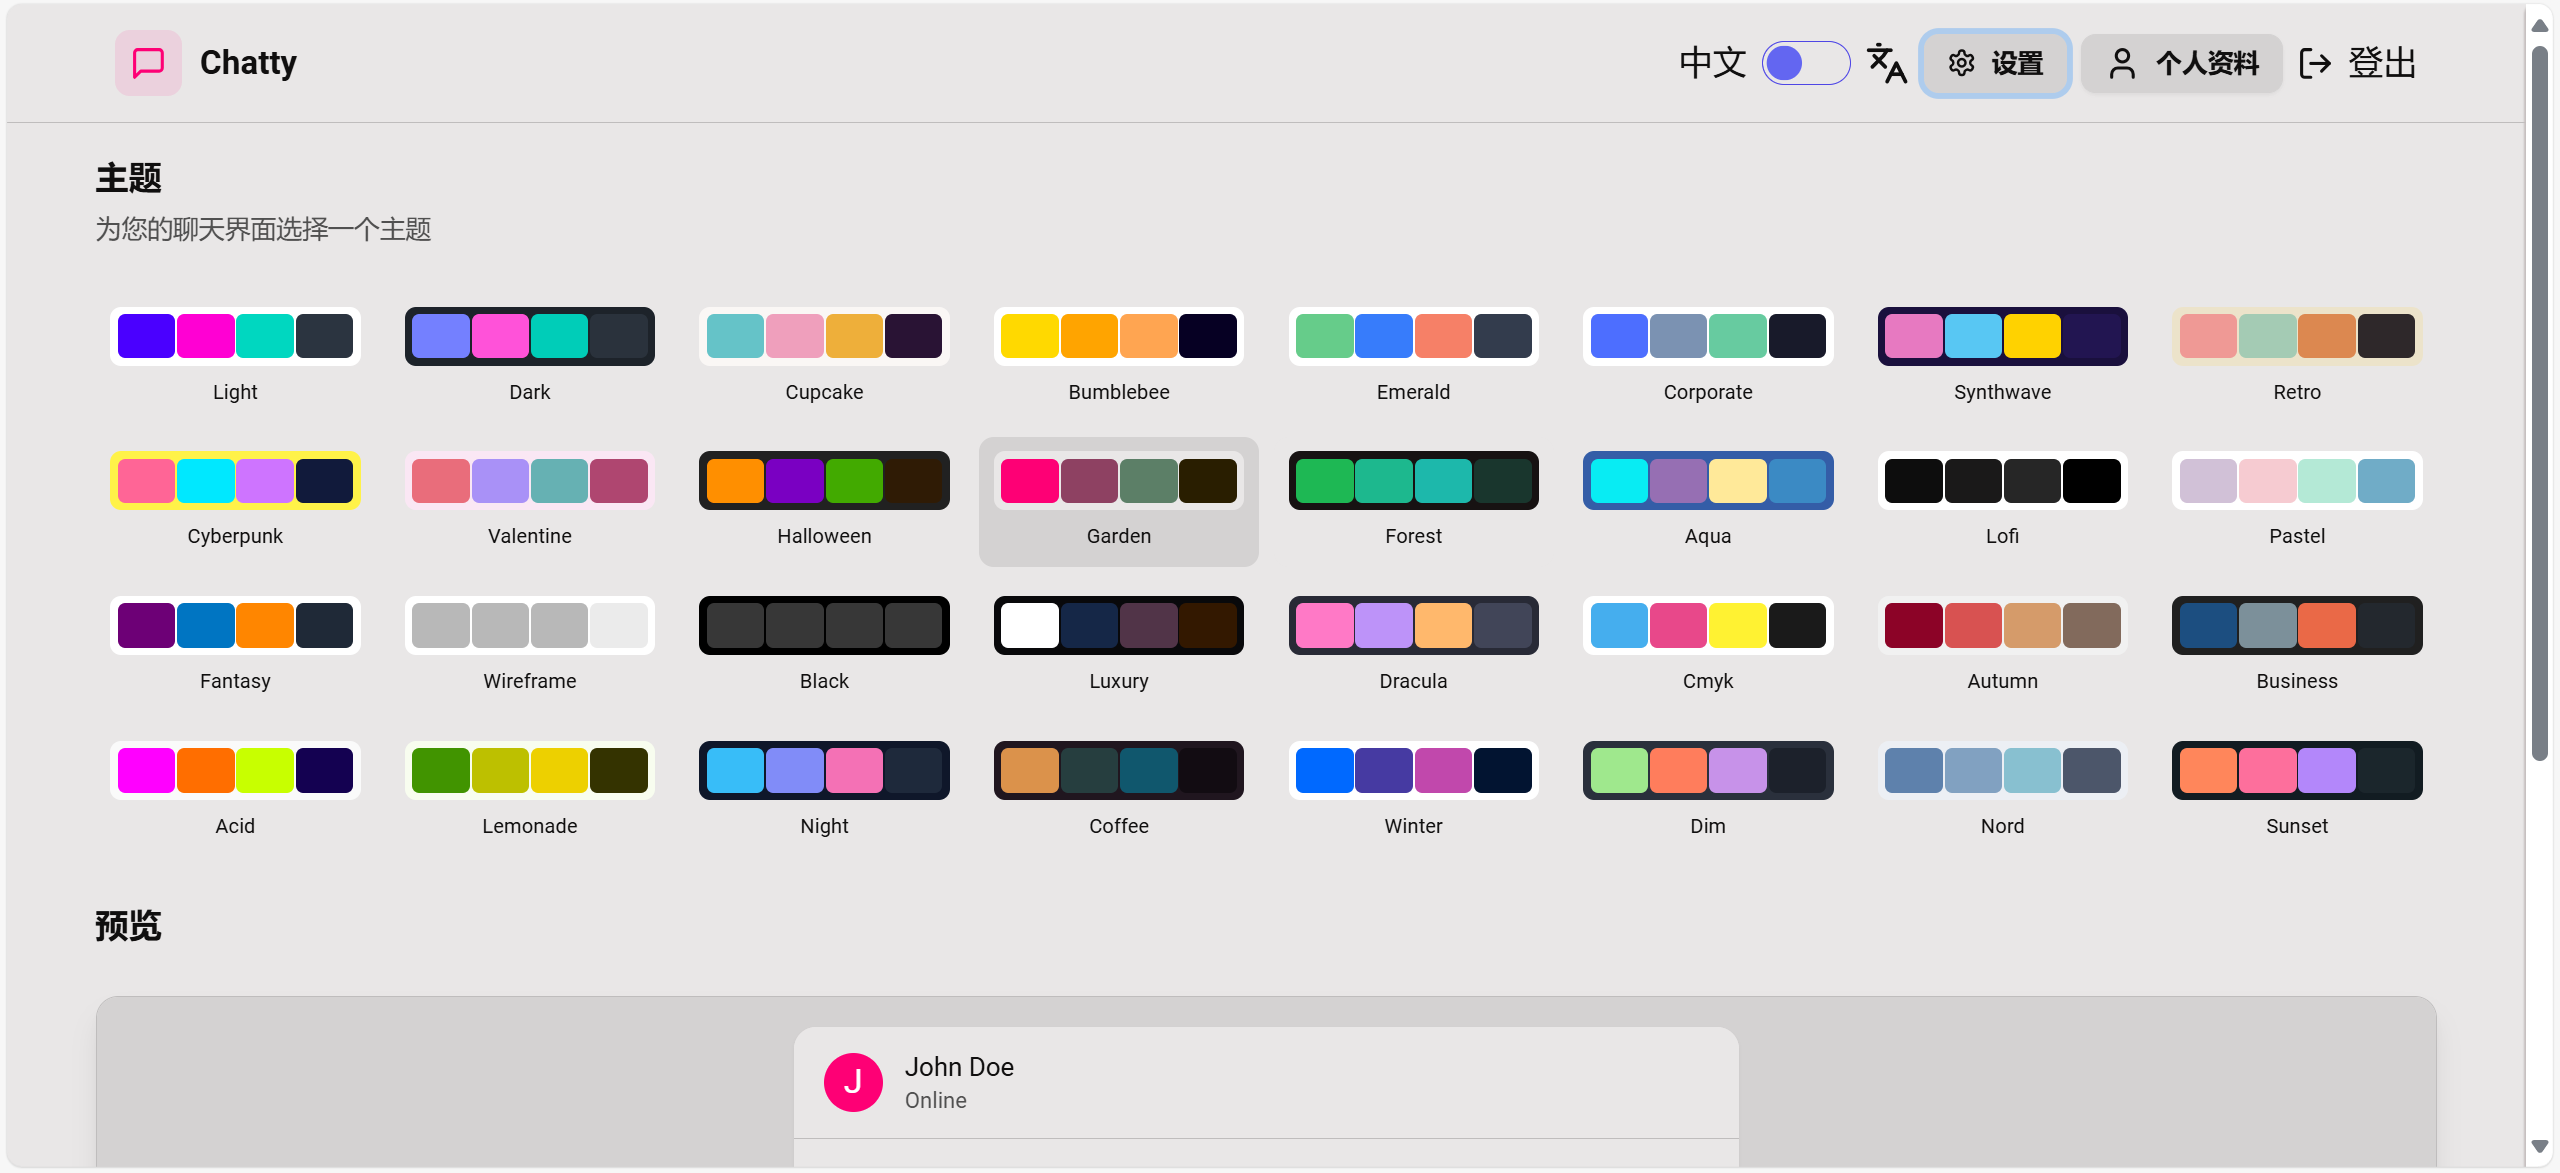Click John Doe's avatar in preview
The image size is (2560, 1173).
coord(853,1082)
